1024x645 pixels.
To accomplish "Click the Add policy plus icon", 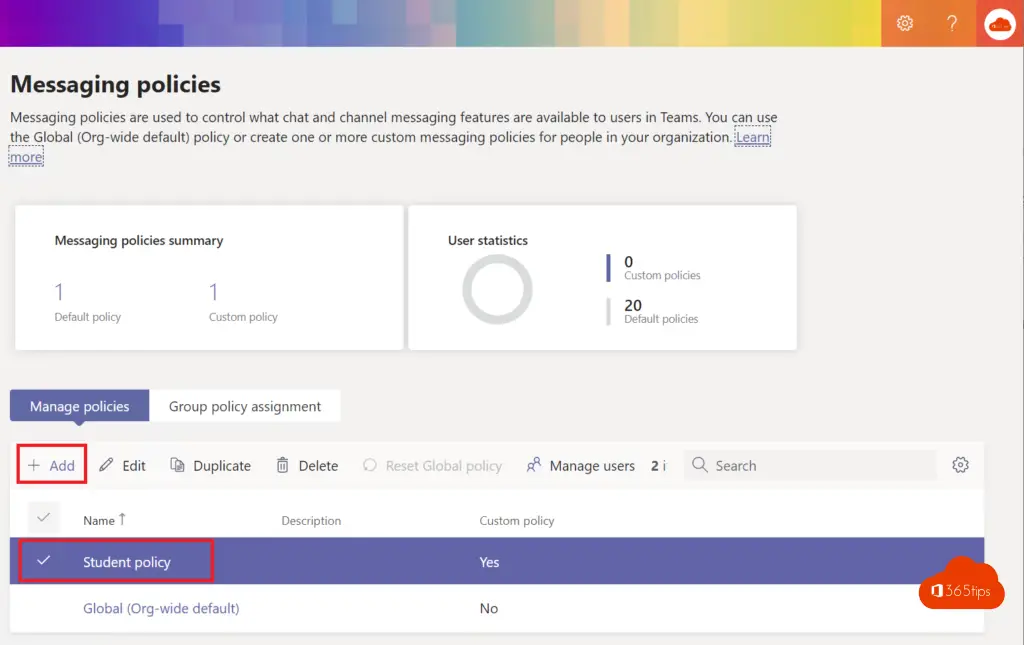I will coord(34,466).
